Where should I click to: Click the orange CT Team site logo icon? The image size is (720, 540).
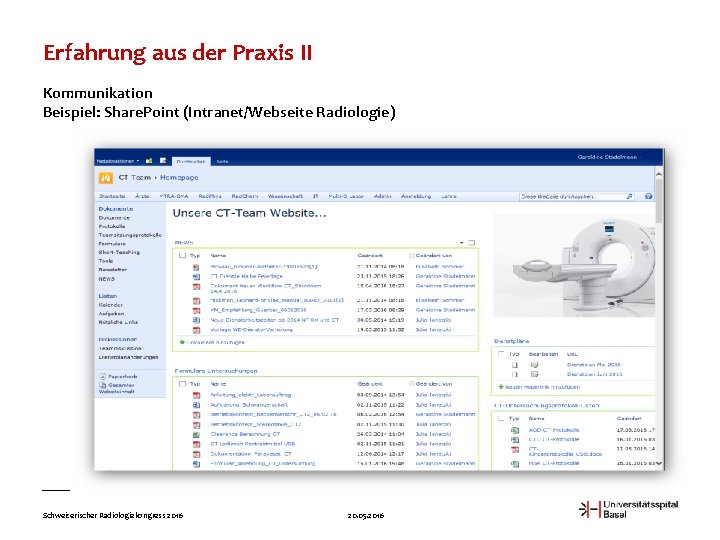(x=106, y=178)
